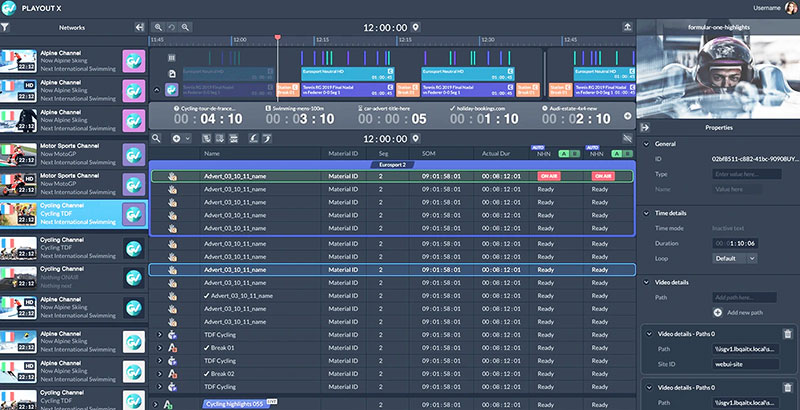Click the hand icon on the ON AIR row
Image resolution: width=800 pixels, height=410 pixels.
(172, 176)
